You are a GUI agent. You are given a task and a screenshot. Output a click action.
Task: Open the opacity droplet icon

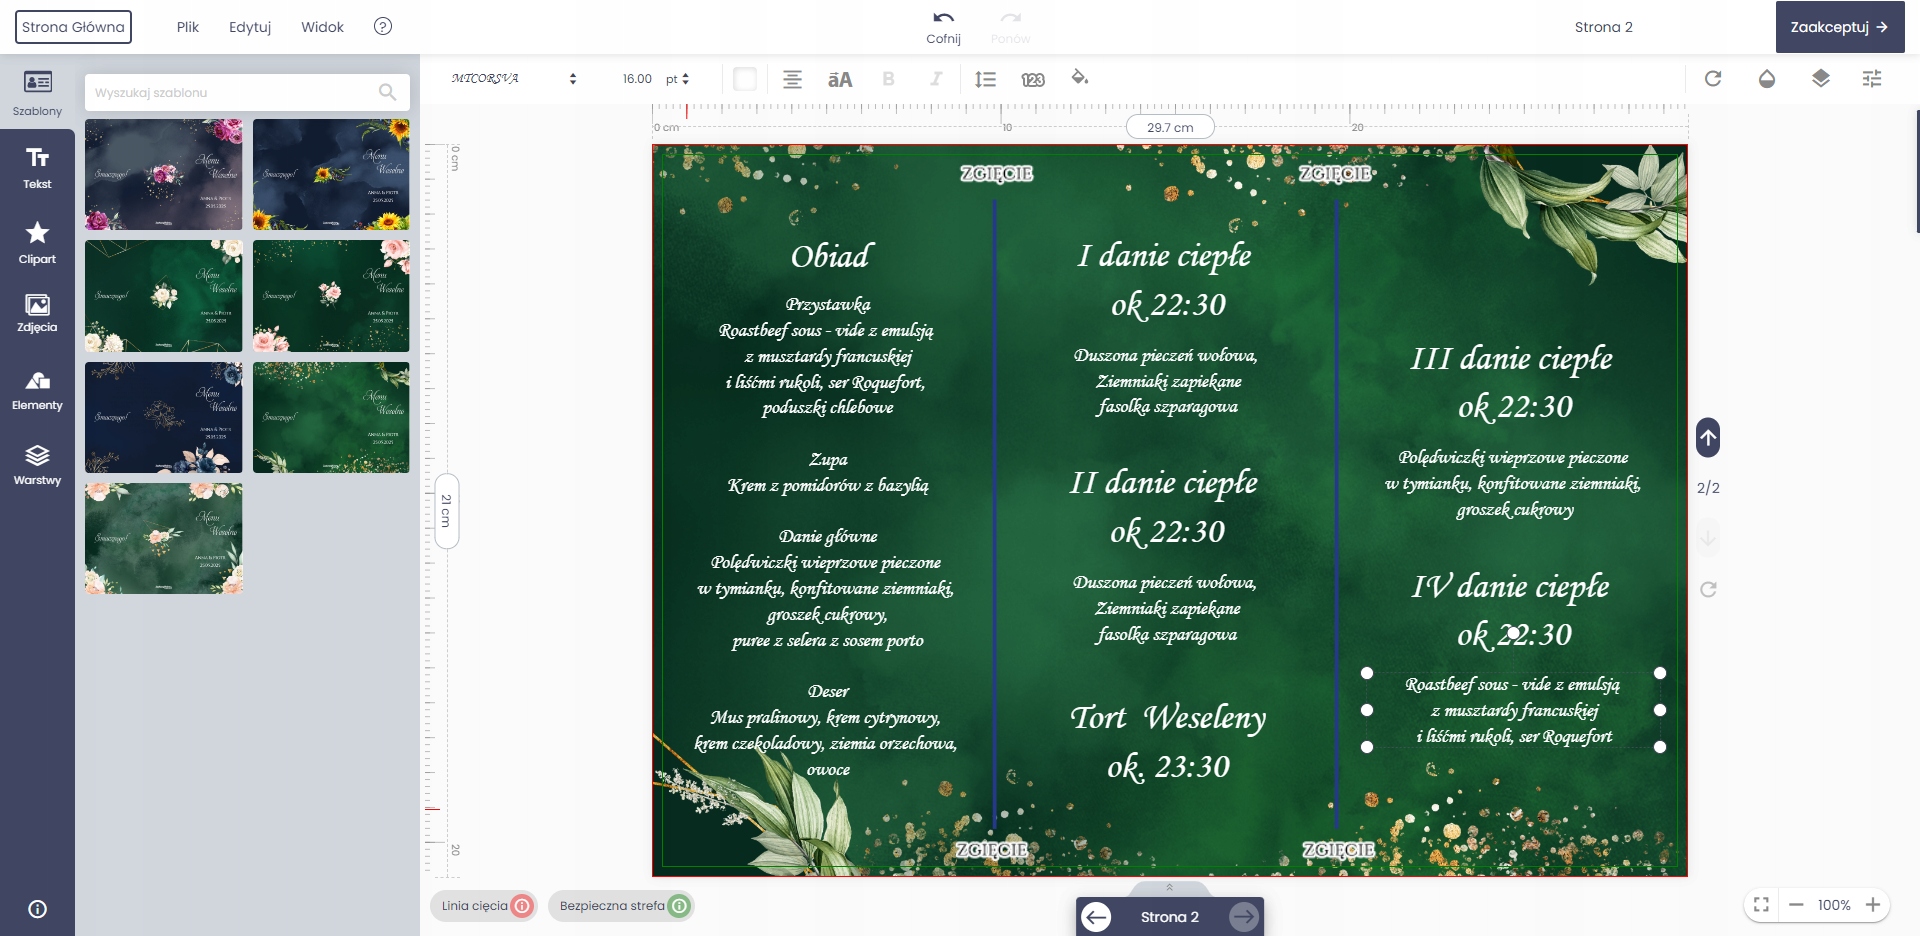[x=1767, y=78]
